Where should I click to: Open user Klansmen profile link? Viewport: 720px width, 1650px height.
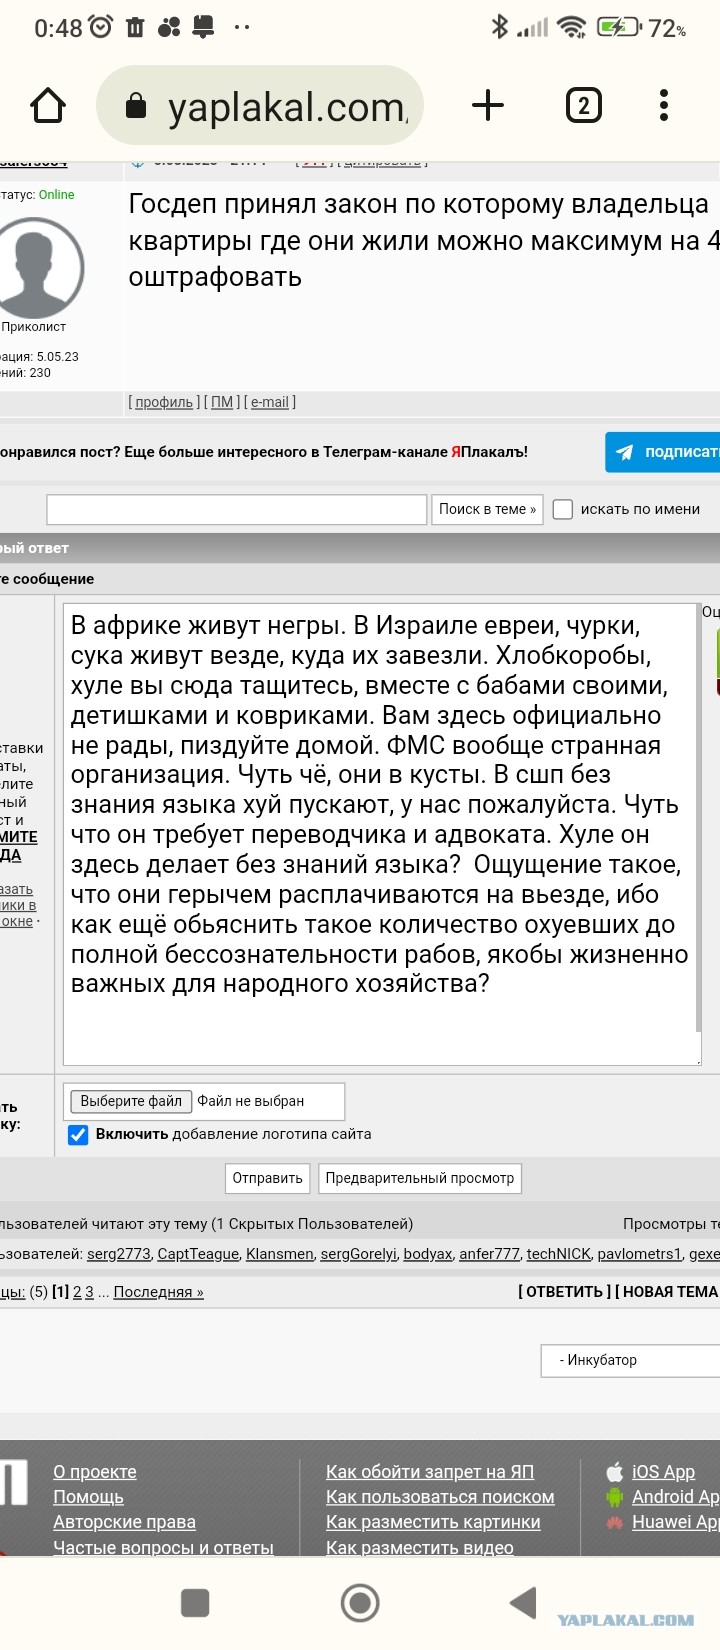[x=280, y=1254]
